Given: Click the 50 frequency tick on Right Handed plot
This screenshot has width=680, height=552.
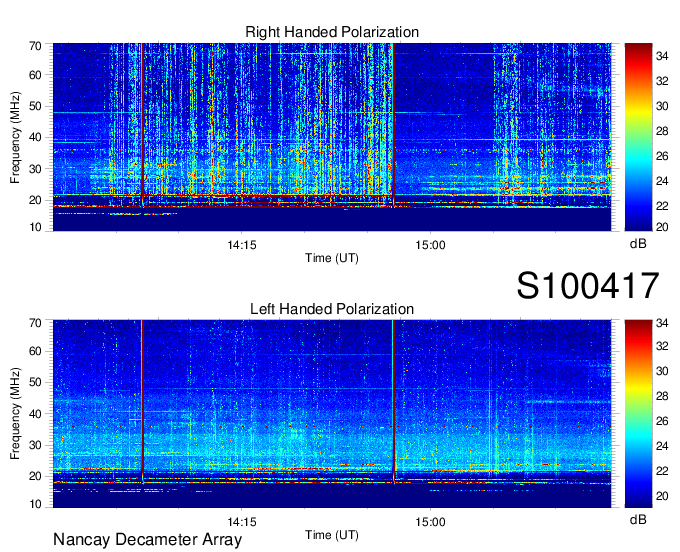Looking at the screenshot, I should click(x=35, y=106).
